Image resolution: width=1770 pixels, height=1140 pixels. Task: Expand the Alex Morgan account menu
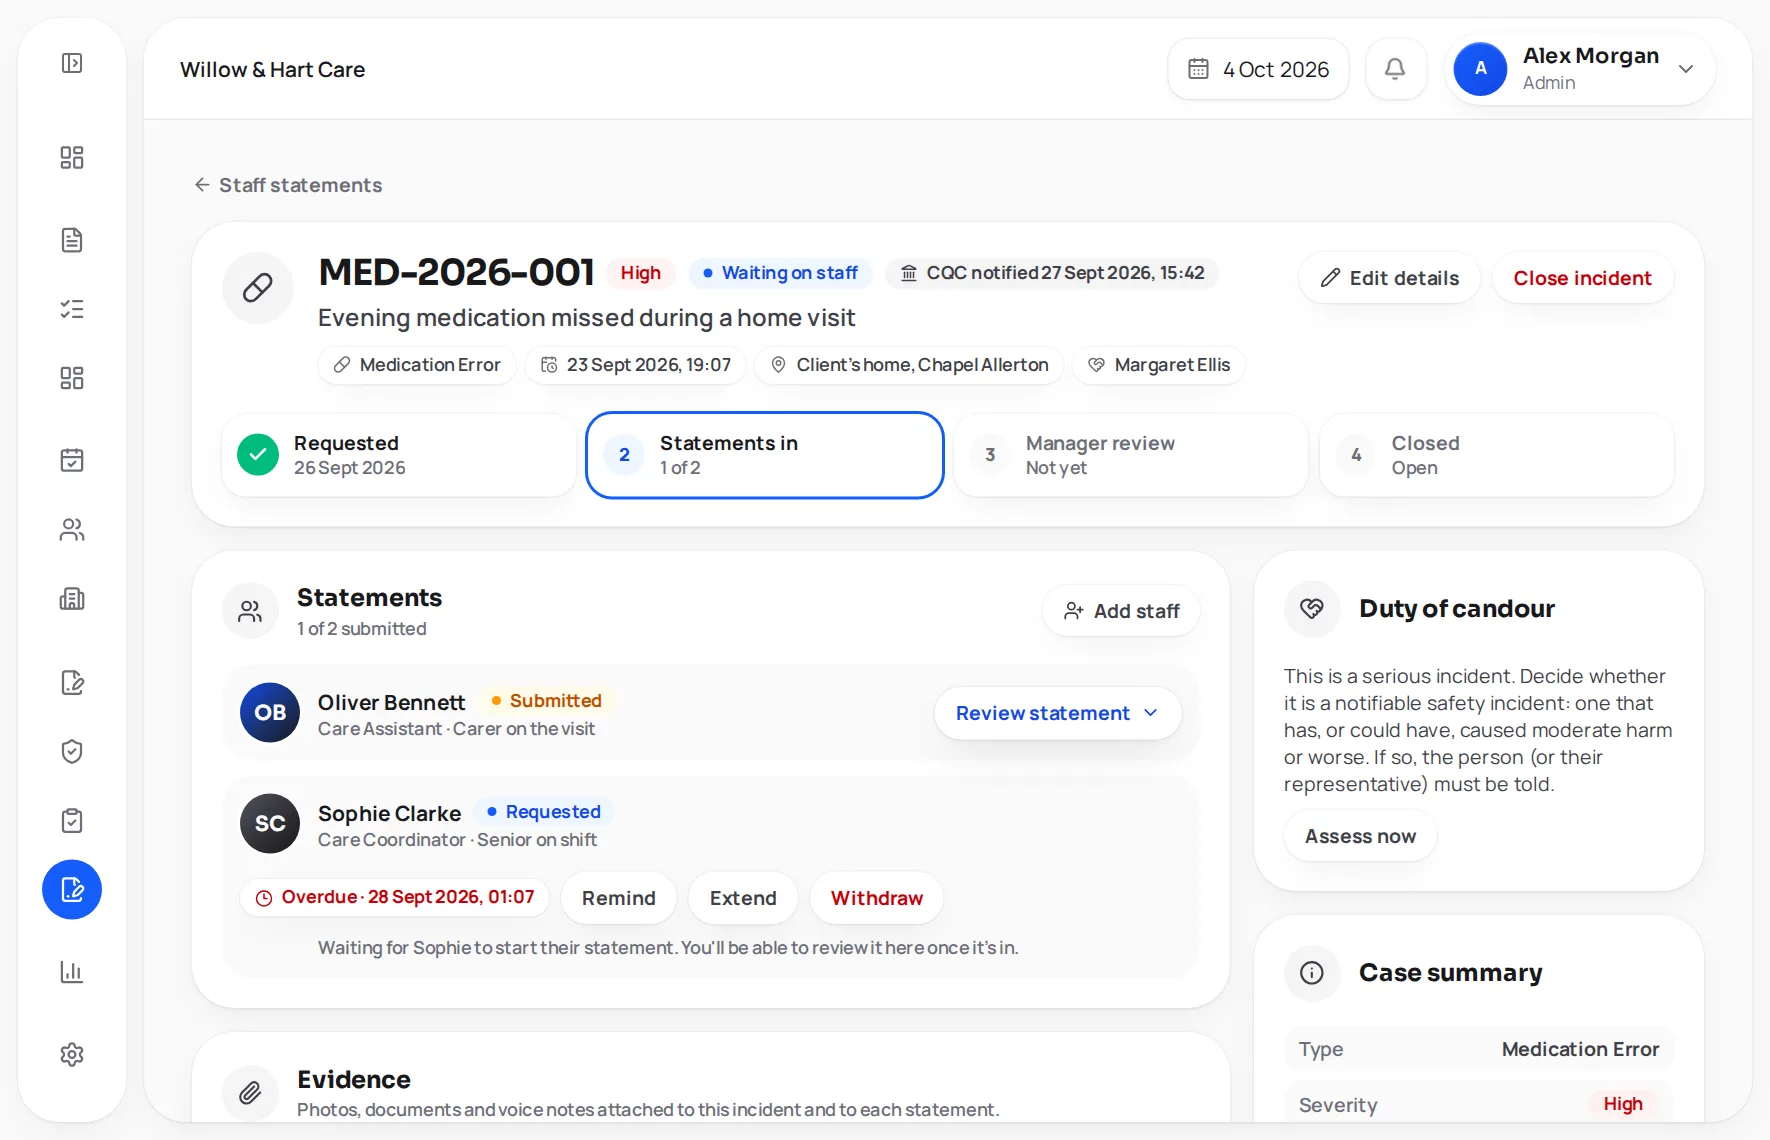click(x=1581, y=69)
